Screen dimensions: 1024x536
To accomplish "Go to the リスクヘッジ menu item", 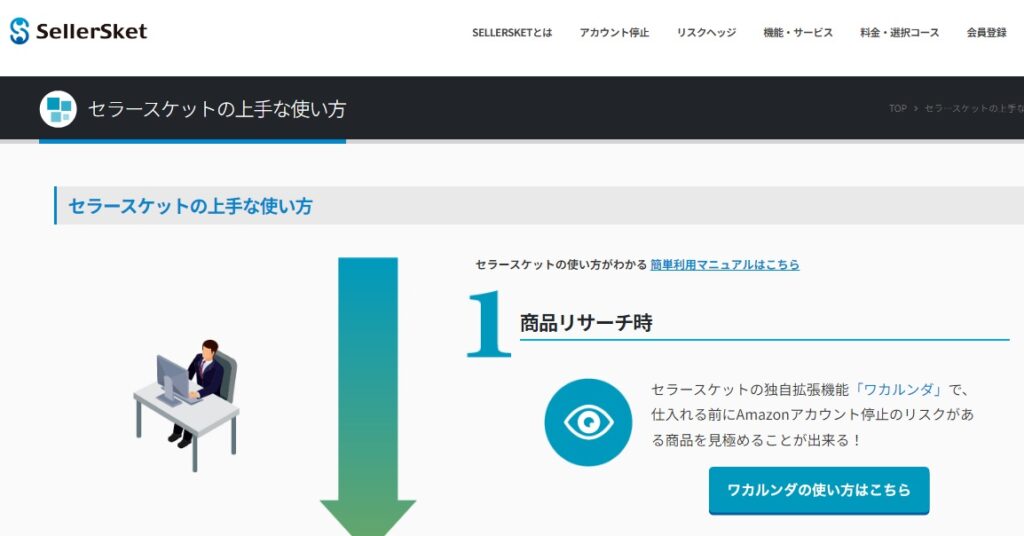I will 706,33.
